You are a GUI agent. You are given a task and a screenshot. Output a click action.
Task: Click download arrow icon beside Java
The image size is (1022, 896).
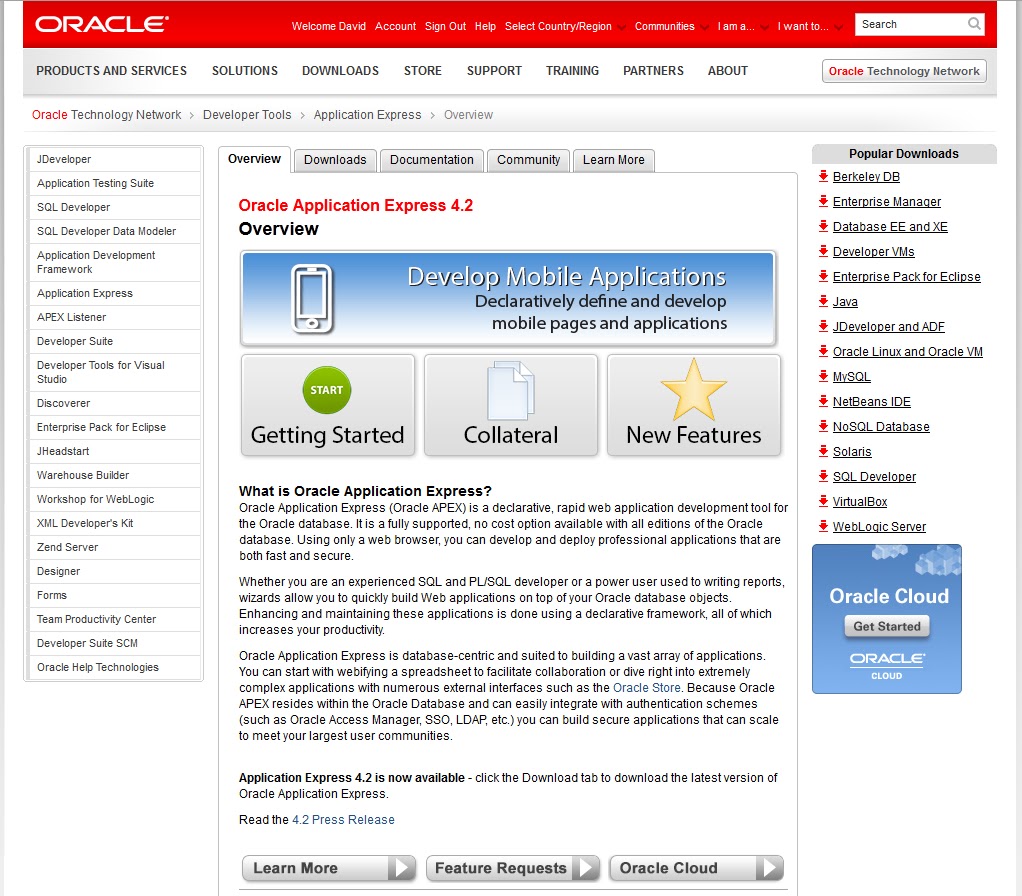[823, 301]
